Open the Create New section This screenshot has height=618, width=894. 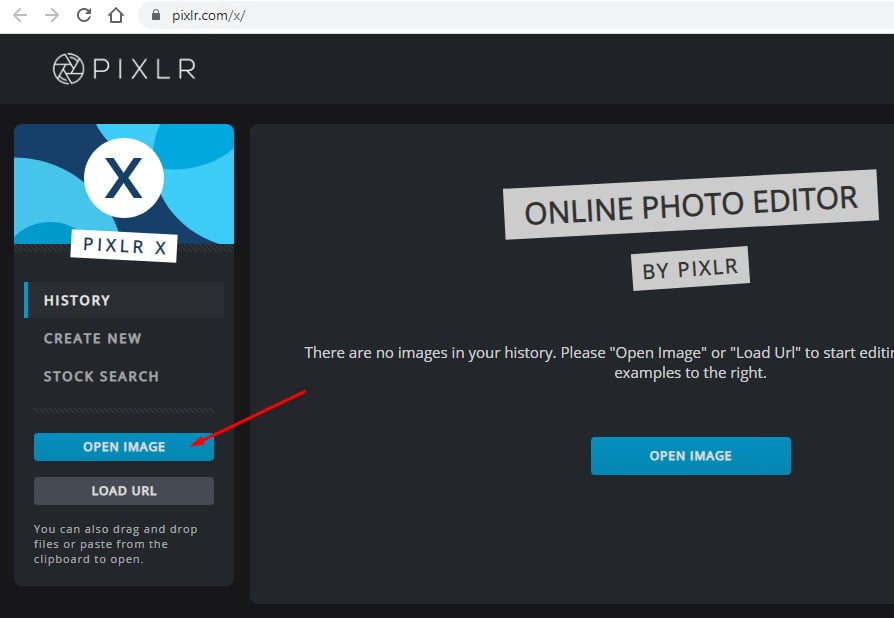92,338
